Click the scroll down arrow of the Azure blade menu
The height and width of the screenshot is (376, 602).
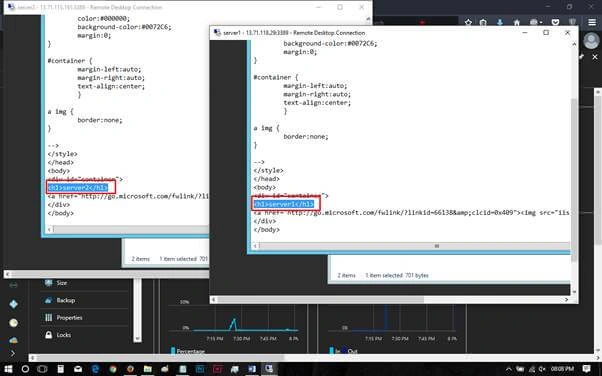point(137,339)
